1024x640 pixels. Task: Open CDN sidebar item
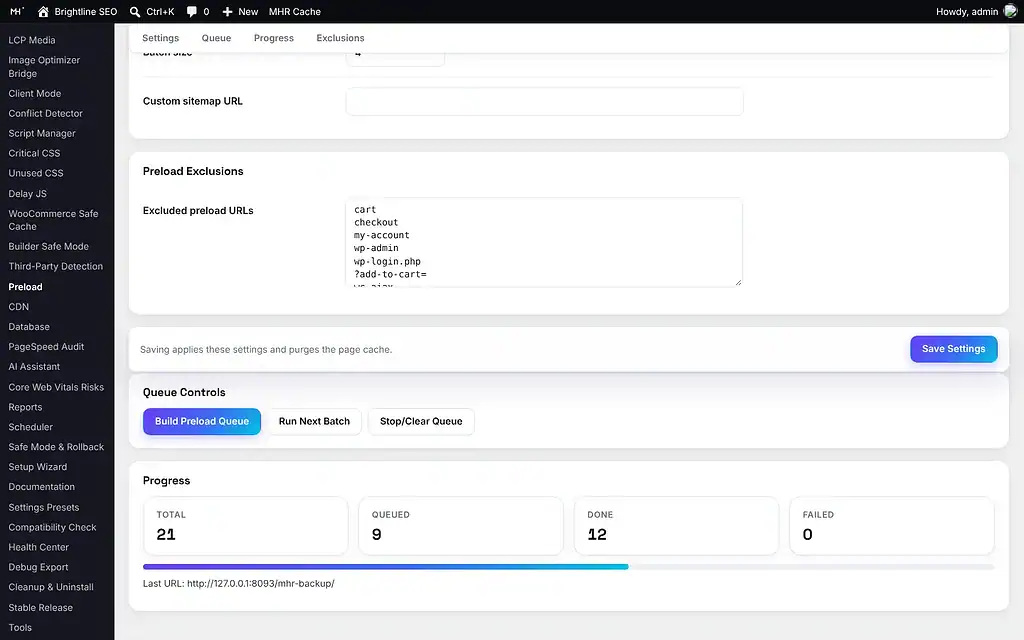tap(18, 306)
